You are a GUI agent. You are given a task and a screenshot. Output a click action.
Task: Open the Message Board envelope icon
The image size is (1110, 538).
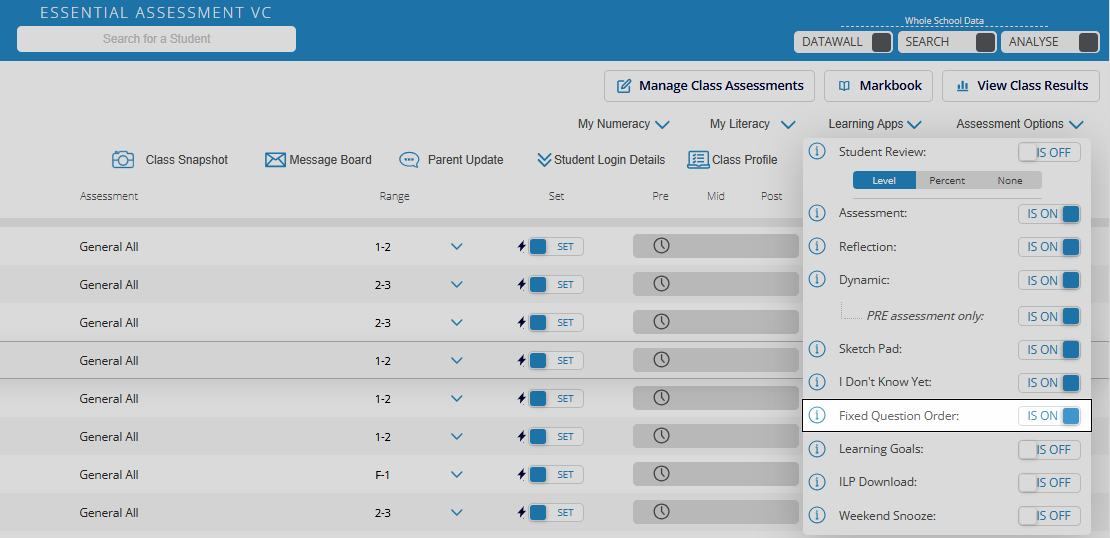[275, 160]
